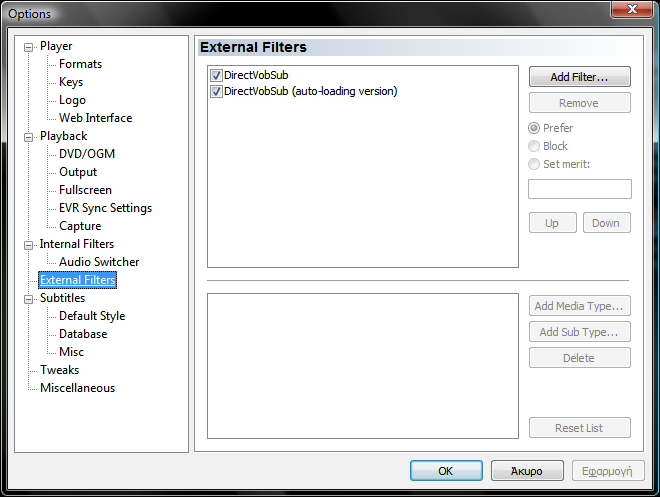Open the Default Style subtitles page
The width and height of the screenshot is (660, 497).
(x=92, y=316)
